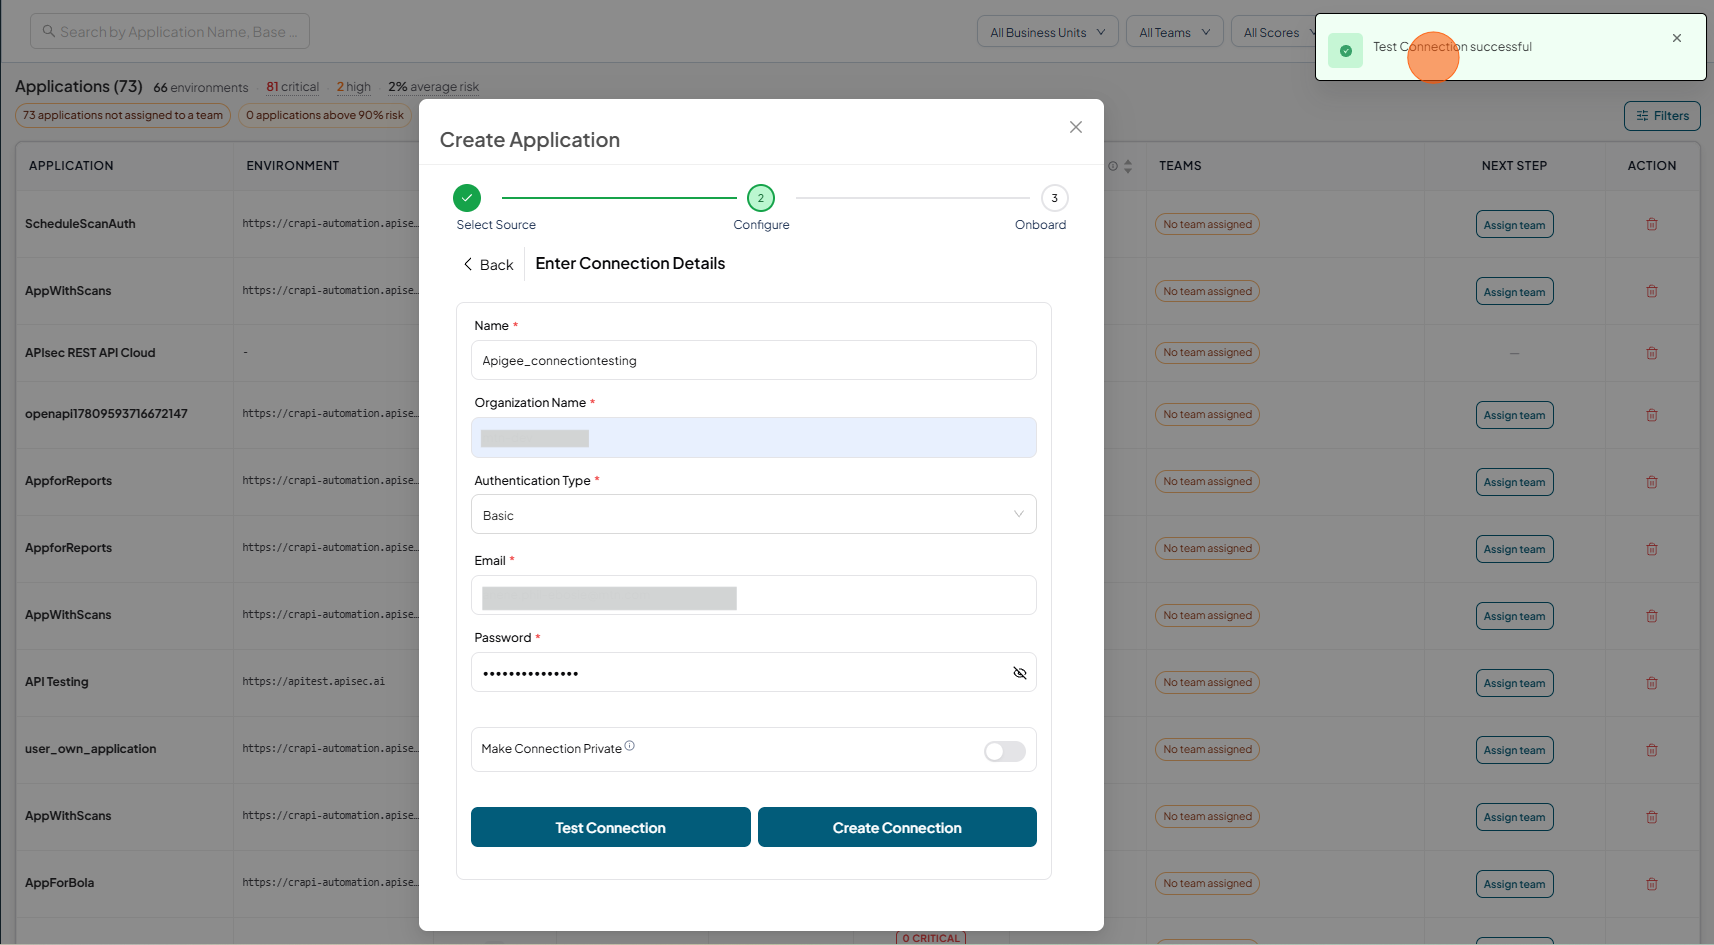Click the Create Connection button
The image size is (1714, 945).
click(x=897, y=827)
